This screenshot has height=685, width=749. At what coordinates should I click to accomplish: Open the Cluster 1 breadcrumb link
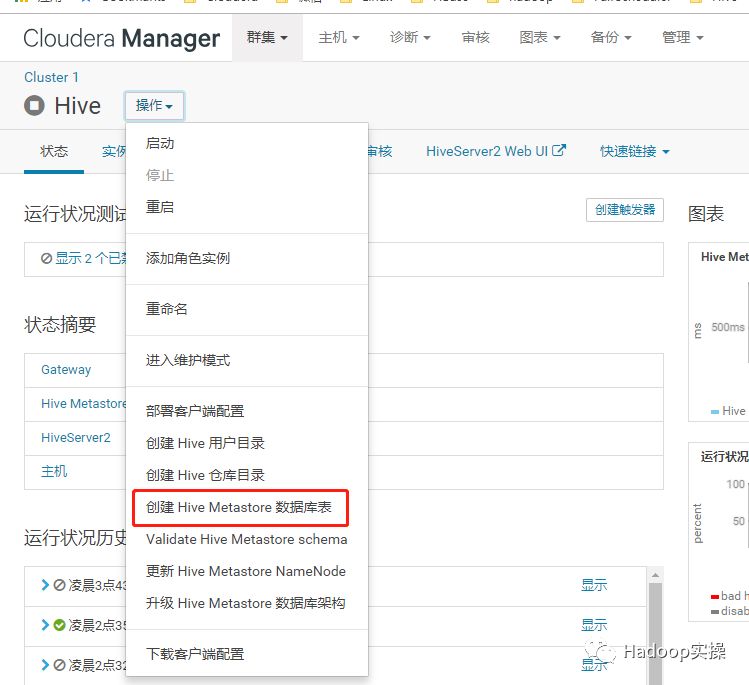pos(52,77)
